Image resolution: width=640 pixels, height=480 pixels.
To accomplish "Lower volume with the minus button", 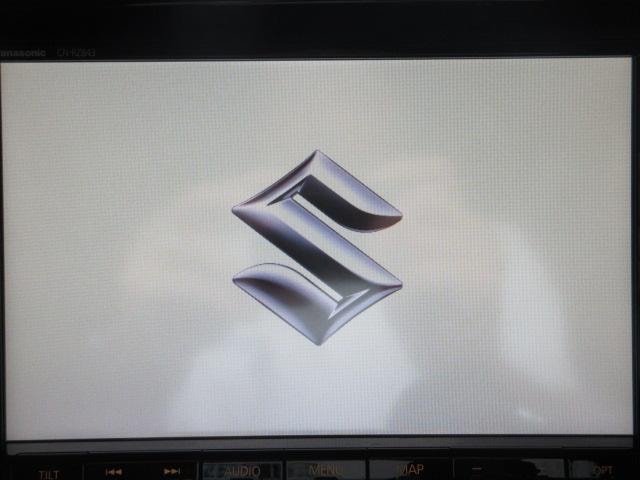I will tap(478, 470).
